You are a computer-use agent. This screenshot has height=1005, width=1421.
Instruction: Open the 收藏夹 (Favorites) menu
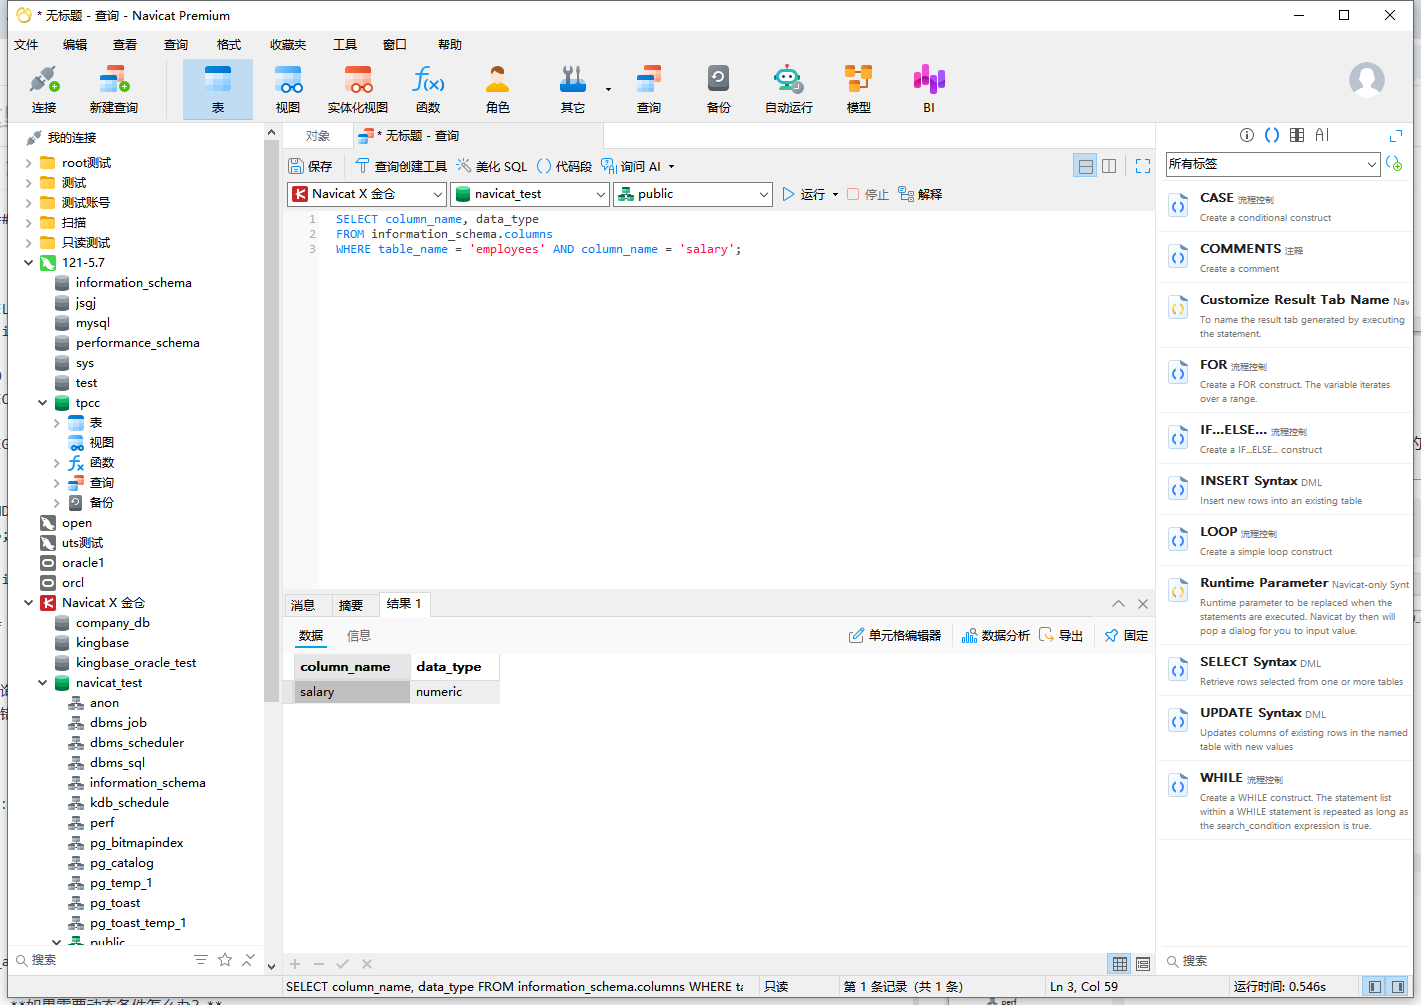coord(288,45)
